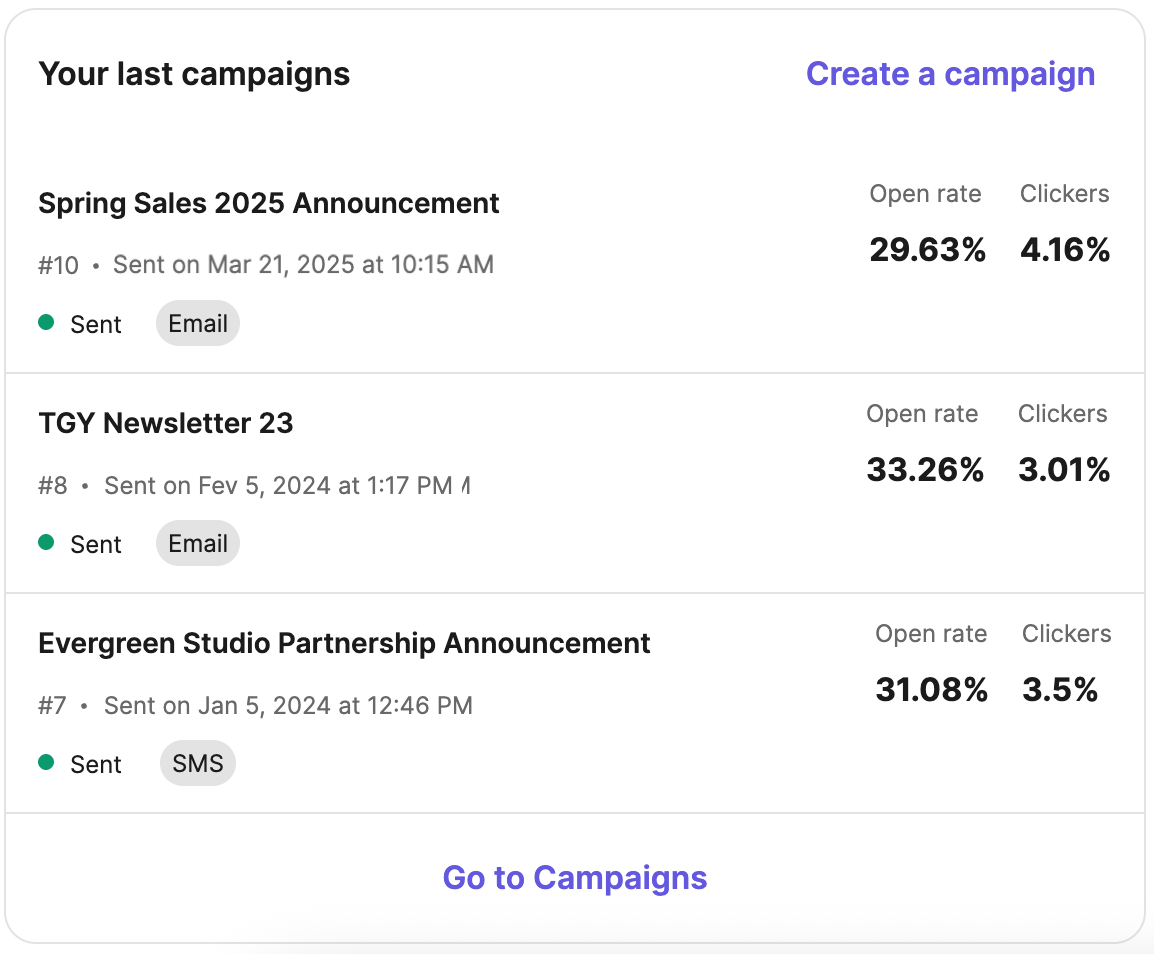The height and width of the screenshot is (954, 1154).
Task: Select the Email badge on Spring Sales 2025 Announcement
Action: click(x=197, y=323)
